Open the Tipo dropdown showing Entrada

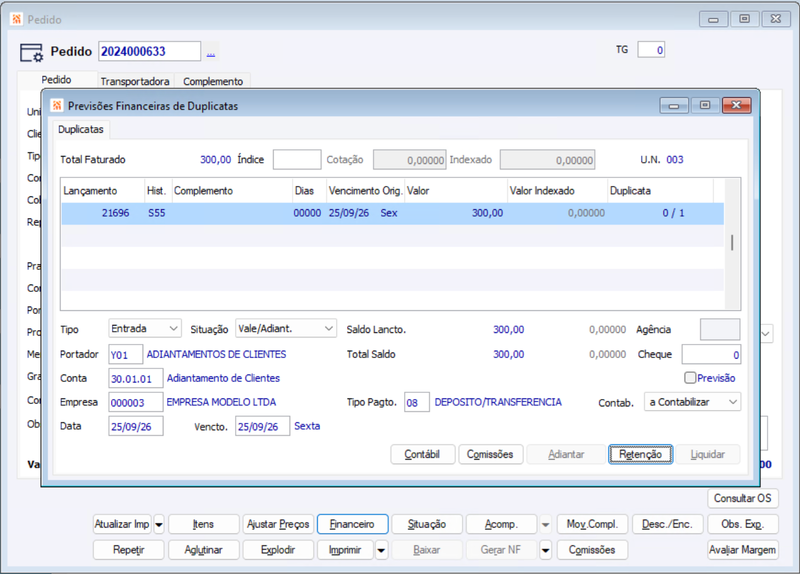(x=145, y=329)
